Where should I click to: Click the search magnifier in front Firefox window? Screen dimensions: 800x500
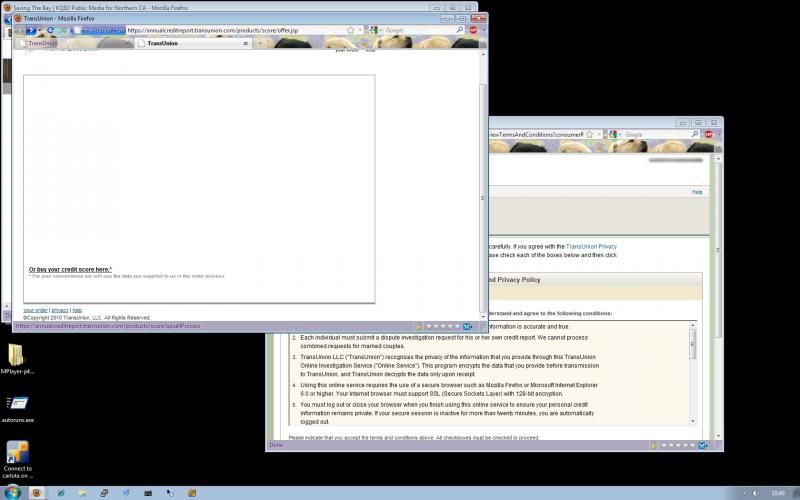click(x=458, y=30)
